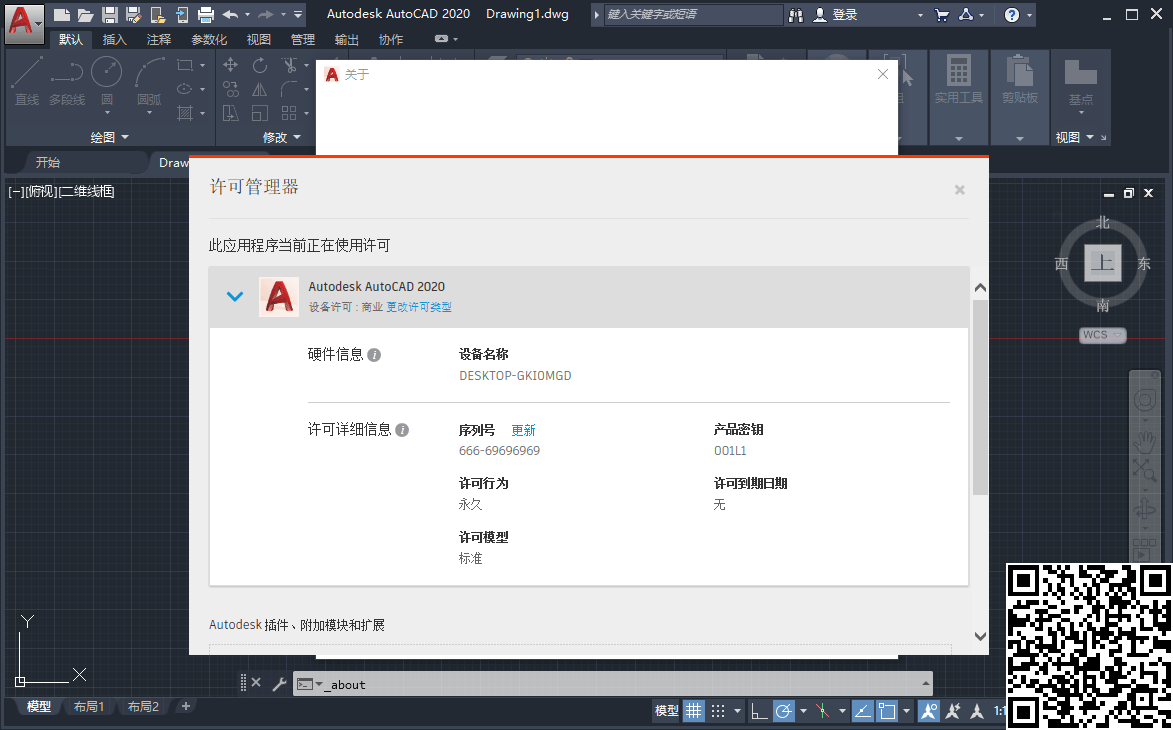Toggle ortho mode in status bar
Viewport: 1173px width, 730px height.
(x=759, y=711)
